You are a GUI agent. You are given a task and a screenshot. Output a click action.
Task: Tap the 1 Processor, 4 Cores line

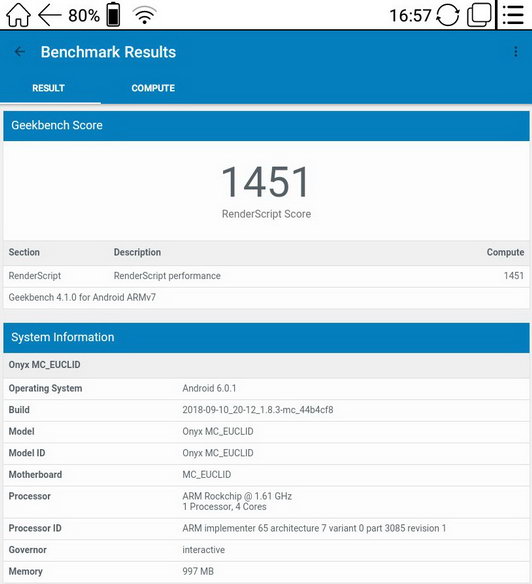pos(224,507)
